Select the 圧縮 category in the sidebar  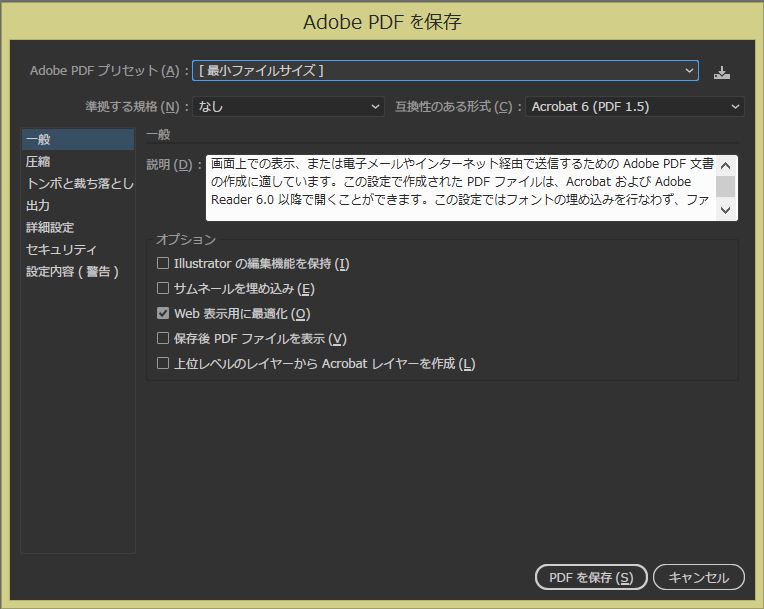tap(78, 161)
